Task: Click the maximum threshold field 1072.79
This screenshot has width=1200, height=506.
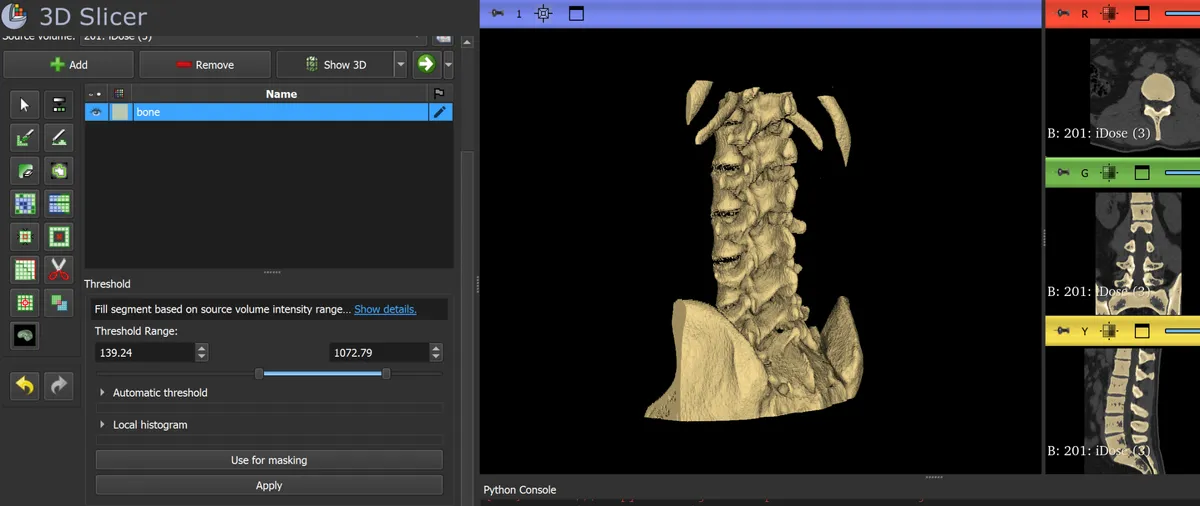Action: (x=379, y=352)
